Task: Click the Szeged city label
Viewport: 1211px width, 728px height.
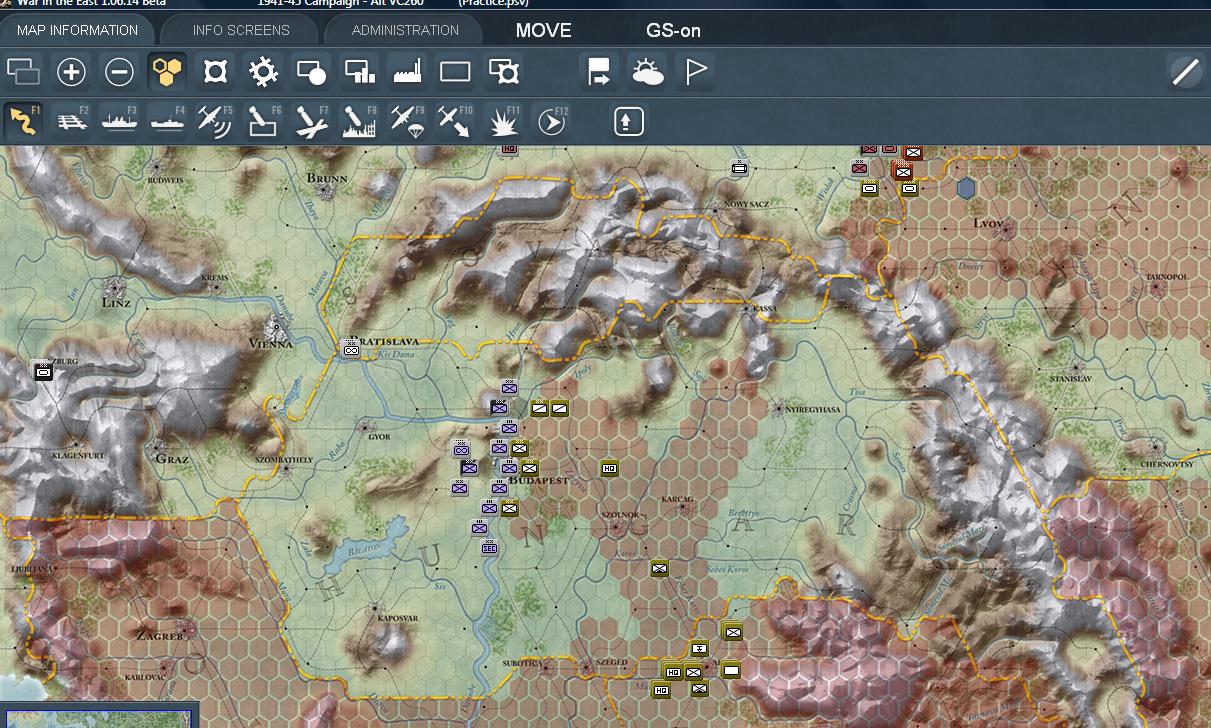Action: [x=611, y=662]
